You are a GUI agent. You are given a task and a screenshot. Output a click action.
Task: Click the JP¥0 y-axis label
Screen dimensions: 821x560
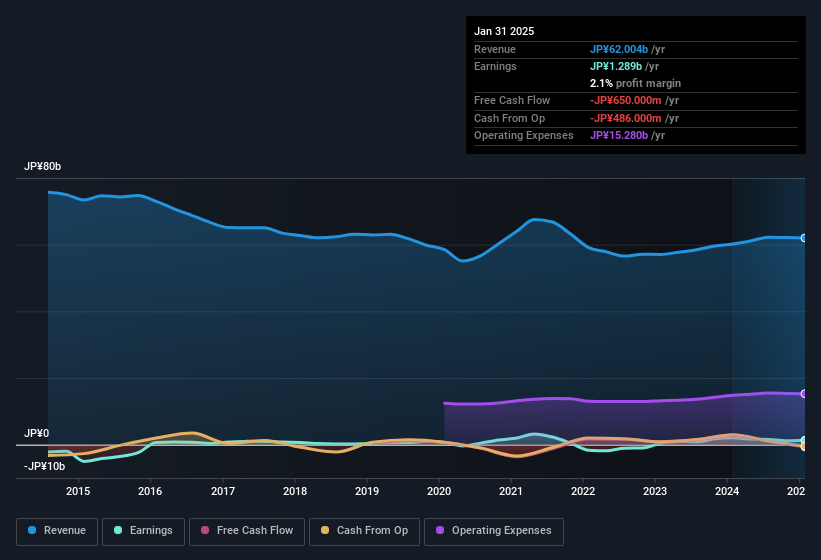coord(37,433)
